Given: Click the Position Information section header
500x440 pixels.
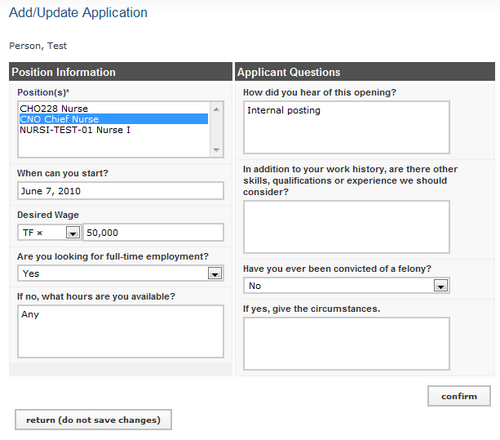Looking at the screenshot, I should click(x=120, y=72).
